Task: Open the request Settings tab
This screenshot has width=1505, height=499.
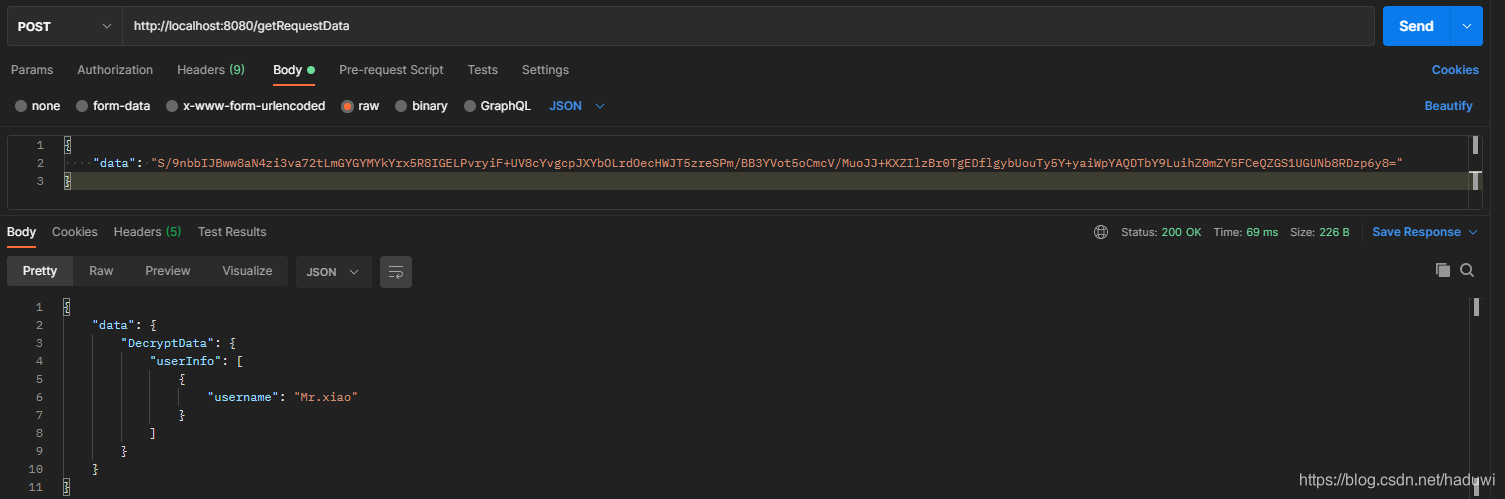Action: [x=545, y=70]
